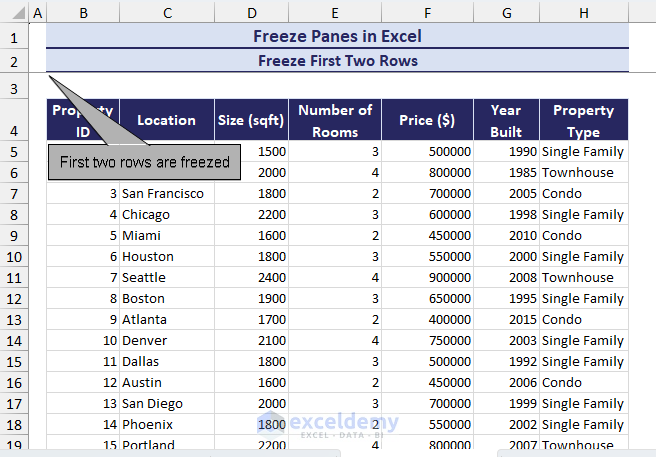Select row 2 header

(14, 62)
